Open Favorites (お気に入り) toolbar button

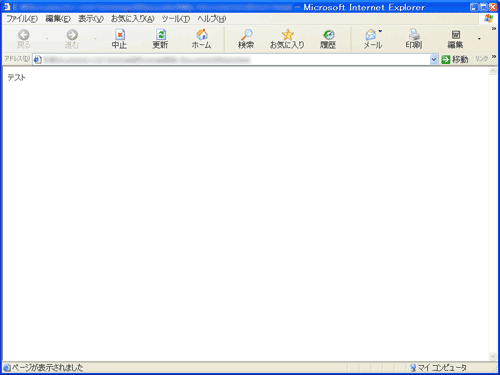coord(287,39)
